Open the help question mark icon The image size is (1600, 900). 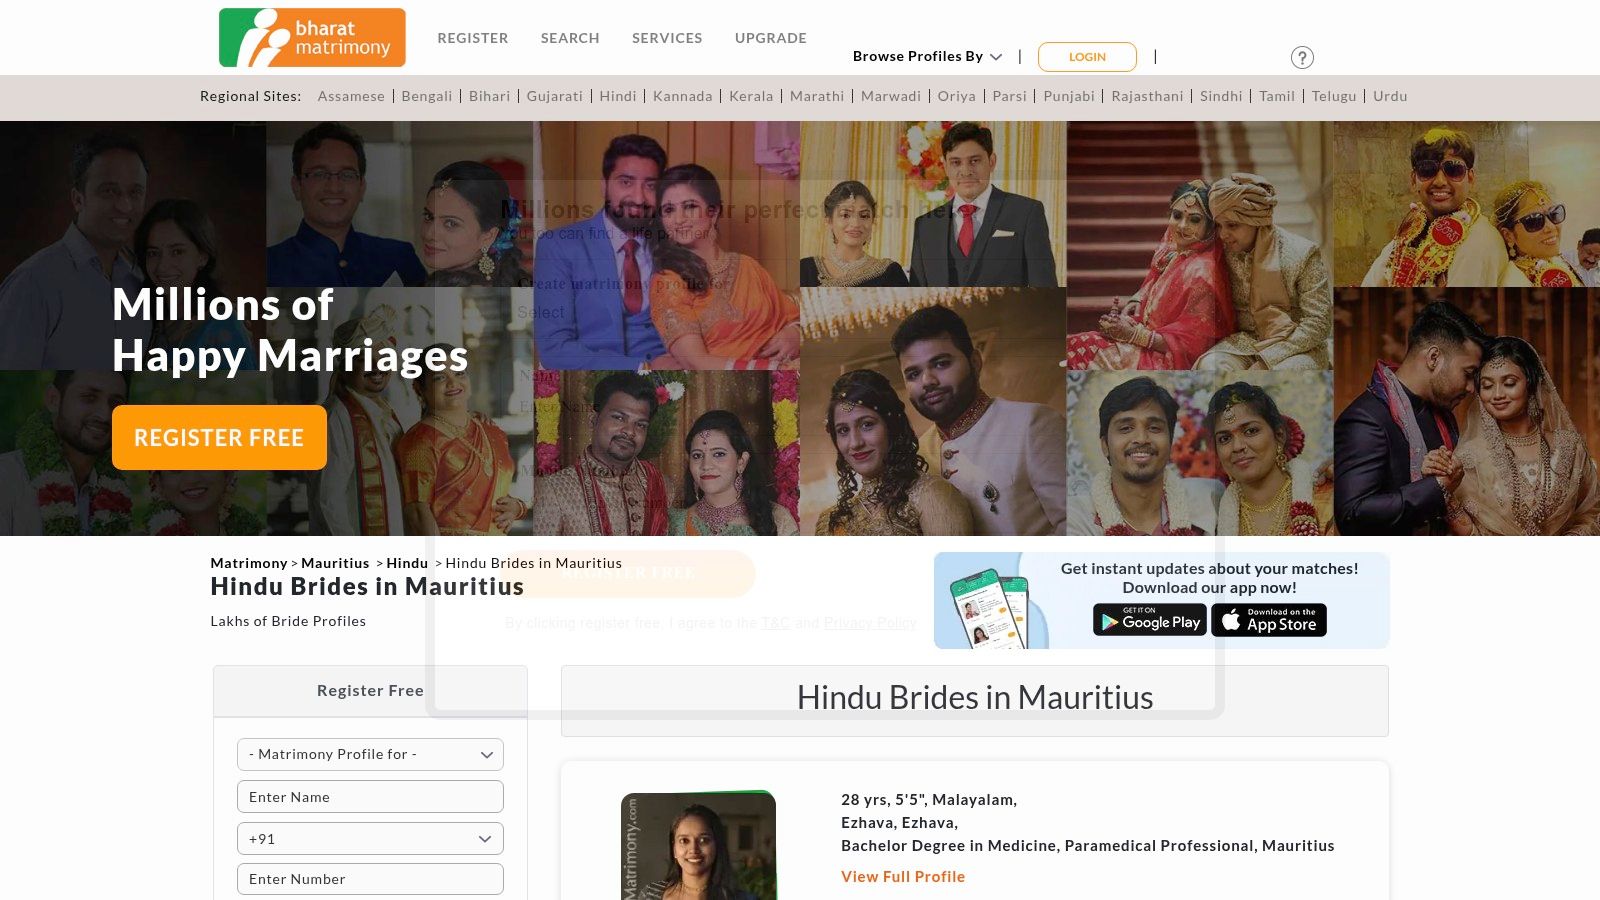coord(1302,57)
